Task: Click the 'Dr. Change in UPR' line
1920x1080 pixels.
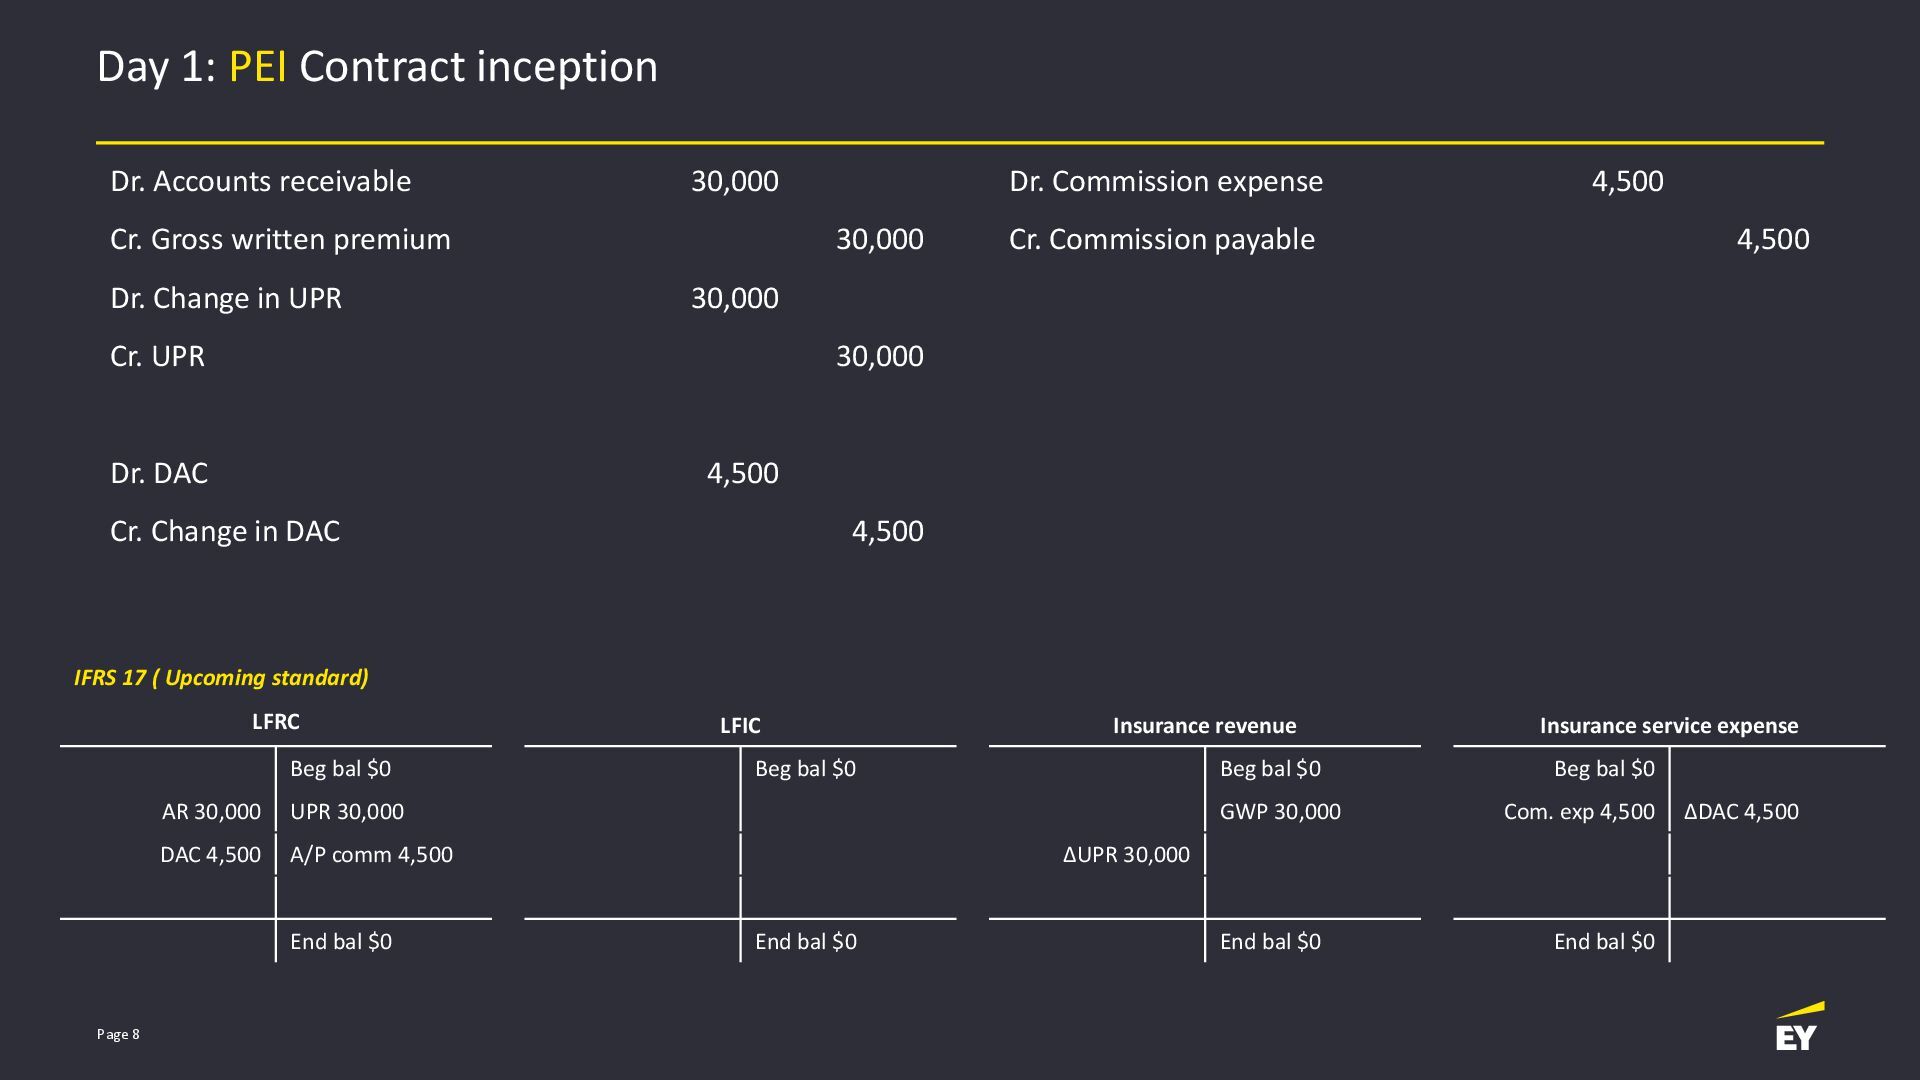Action: click(225, 298)
